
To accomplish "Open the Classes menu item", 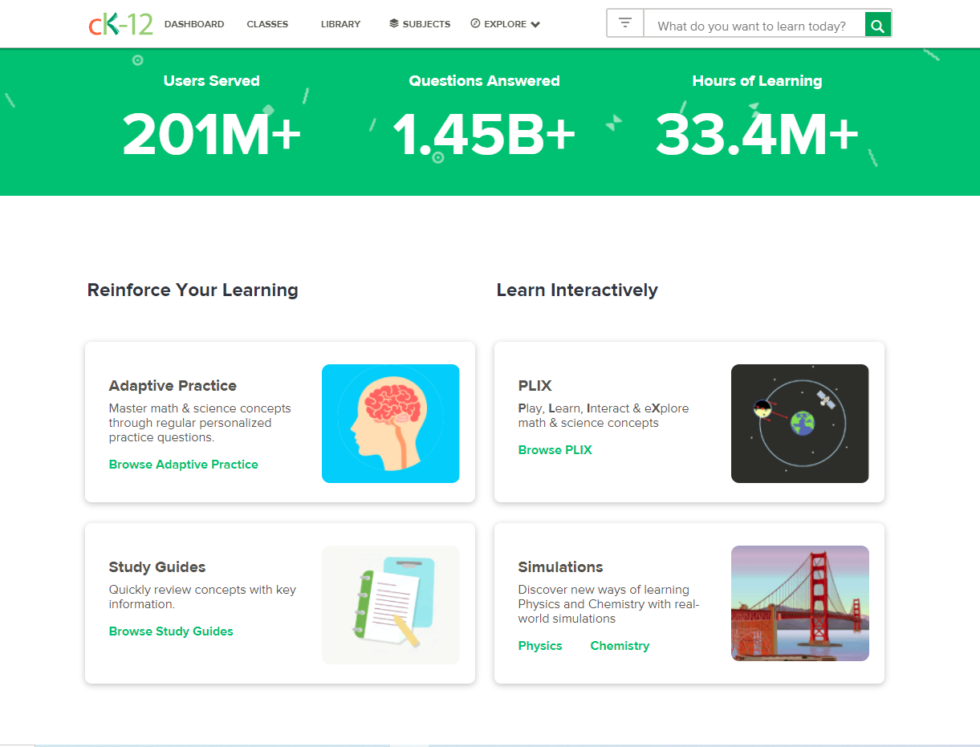I will point(267,23).
